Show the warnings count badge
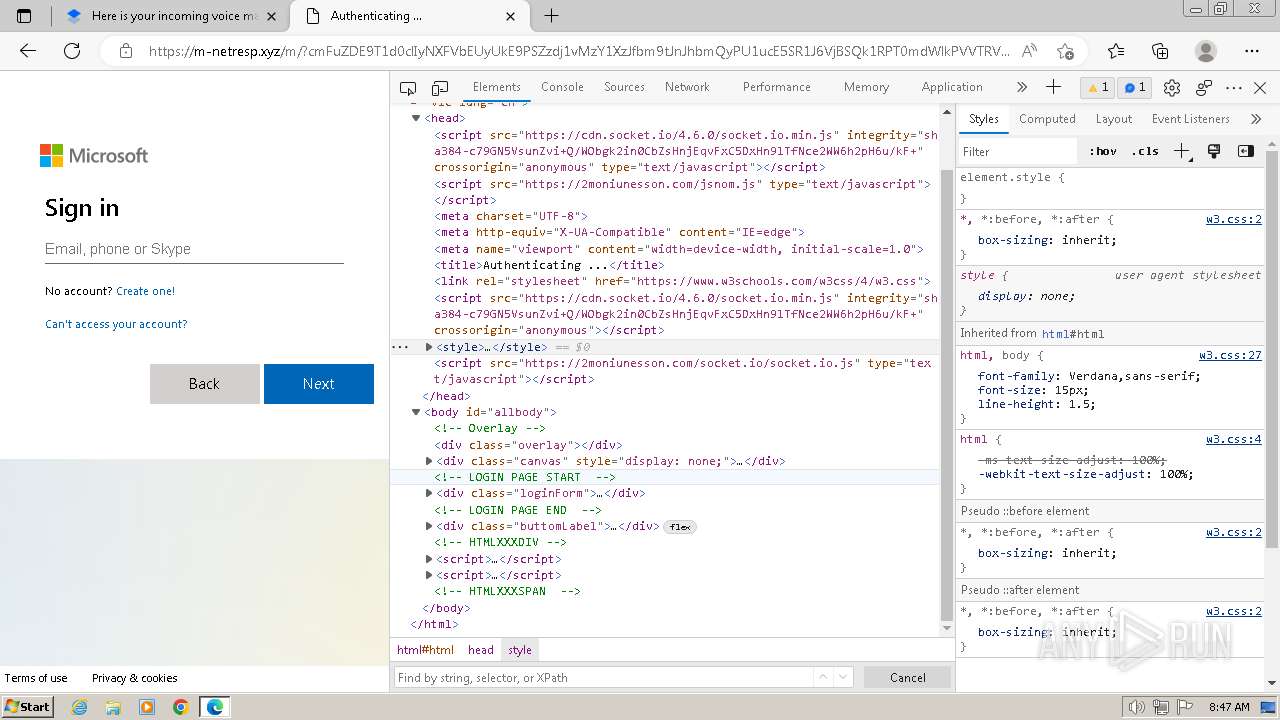The image size is (1280, 720). (x=1099, y=88)
